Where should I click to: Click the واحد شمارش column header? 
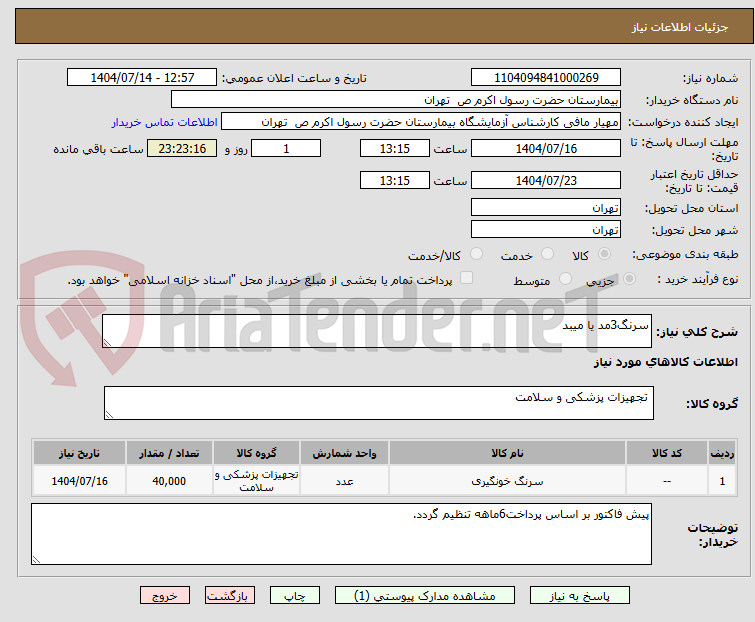[344, 453]
